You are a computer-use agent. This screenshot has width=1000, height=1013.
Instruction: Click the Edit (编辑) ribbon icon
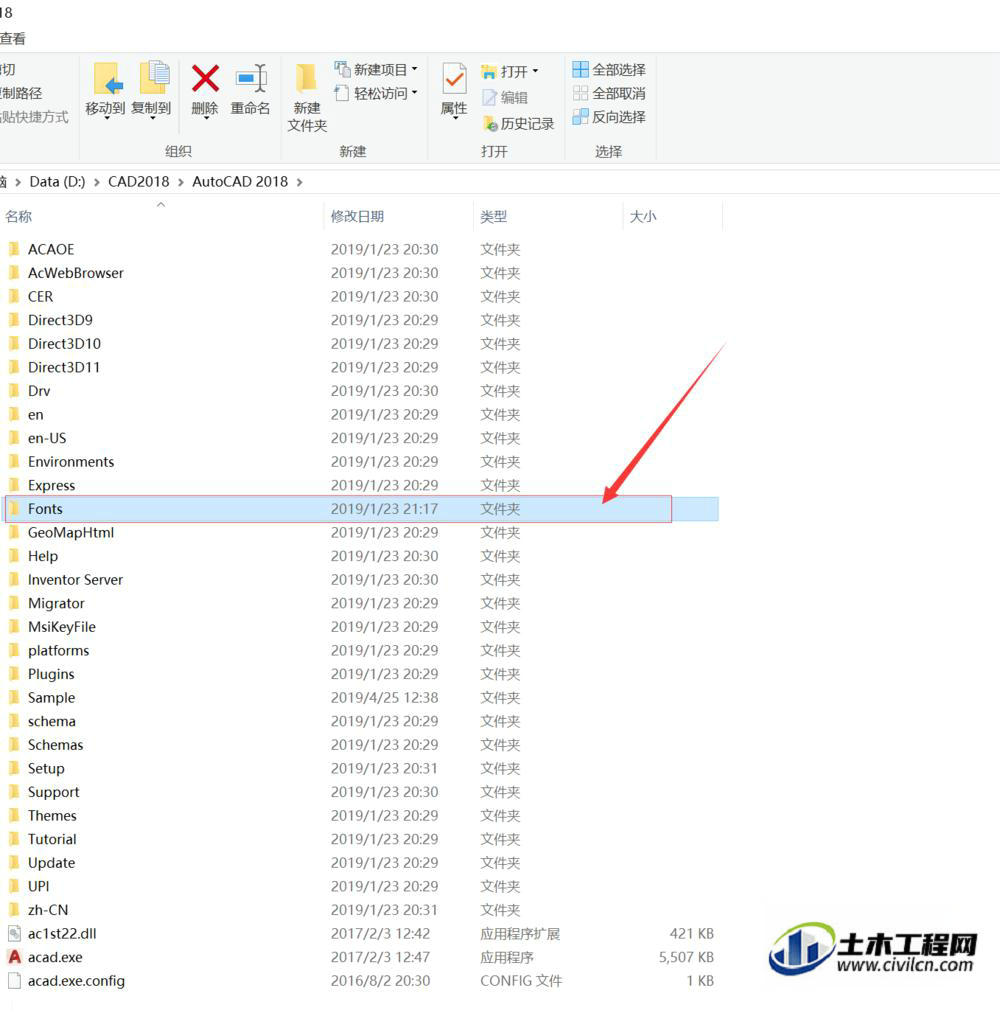tap(489, 98)
